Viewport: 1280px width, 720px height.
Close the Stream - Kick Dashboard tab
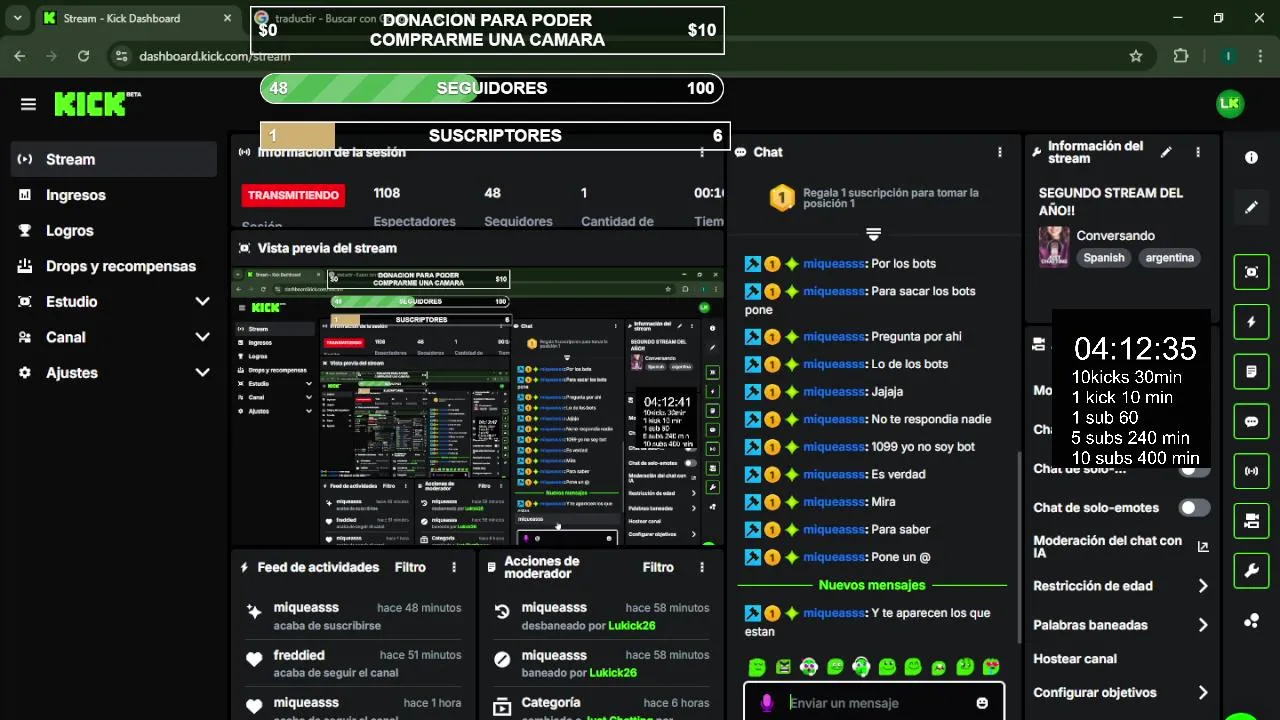[228, 18]
